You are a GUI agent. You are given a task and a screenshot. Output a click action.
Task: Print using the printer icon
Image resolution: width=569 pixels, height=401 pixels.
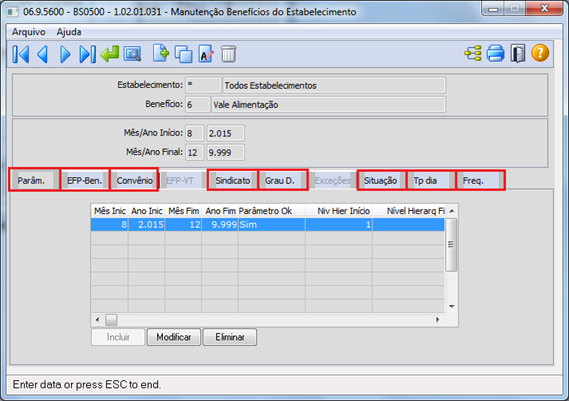coord(495,54)
